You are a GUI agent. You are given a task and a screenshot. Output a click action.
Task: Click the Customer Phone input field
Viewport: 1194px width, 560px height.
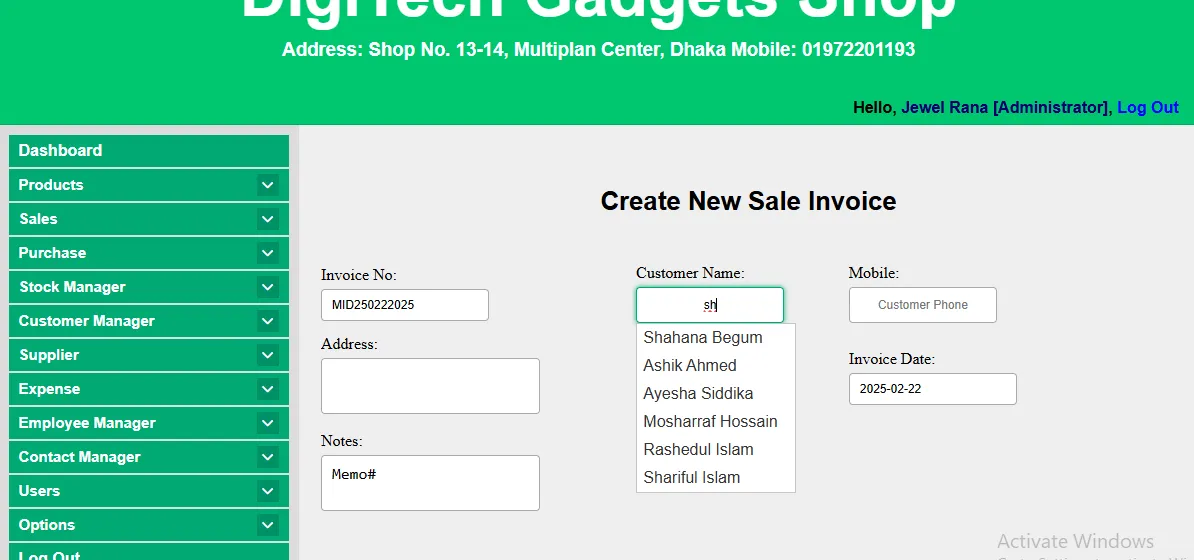point(922,305)
